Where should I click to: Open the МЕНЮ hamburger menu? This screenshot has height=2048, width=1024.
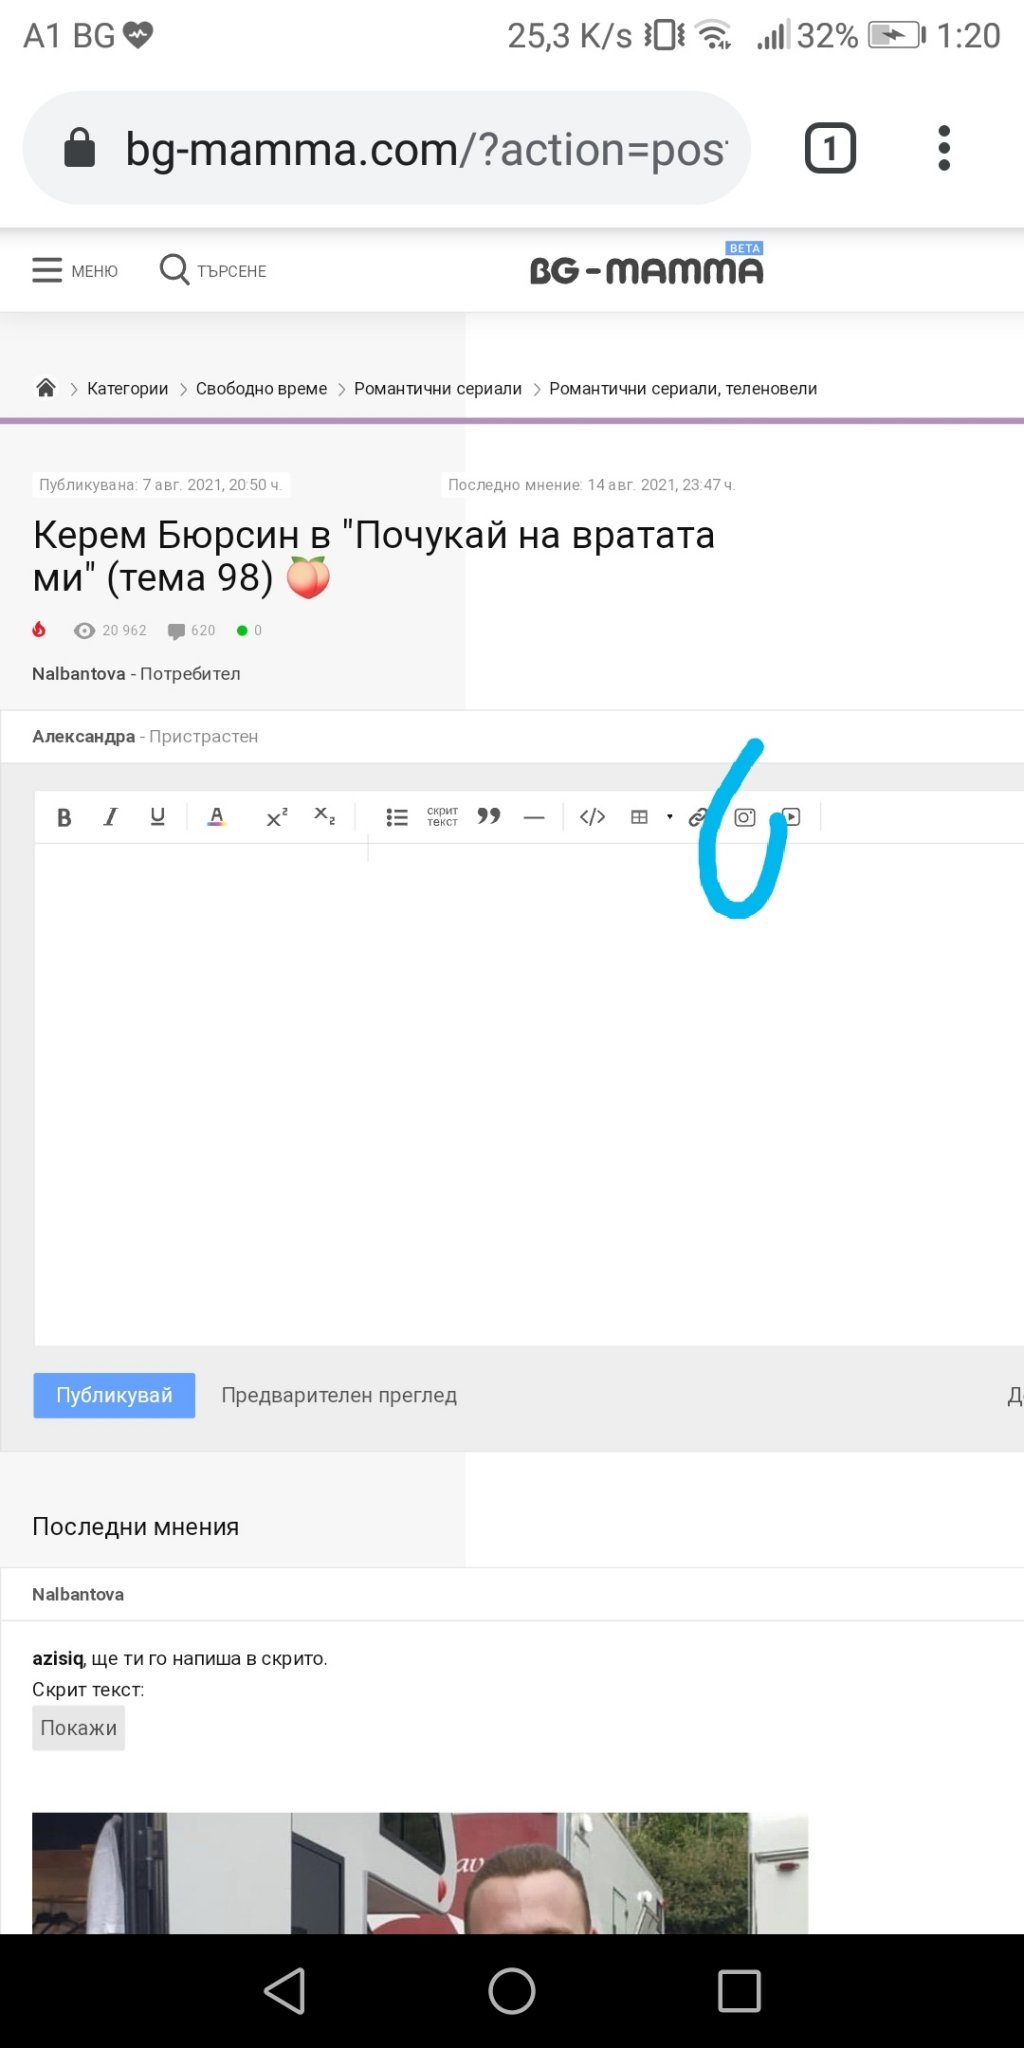[x=75, y=270]
